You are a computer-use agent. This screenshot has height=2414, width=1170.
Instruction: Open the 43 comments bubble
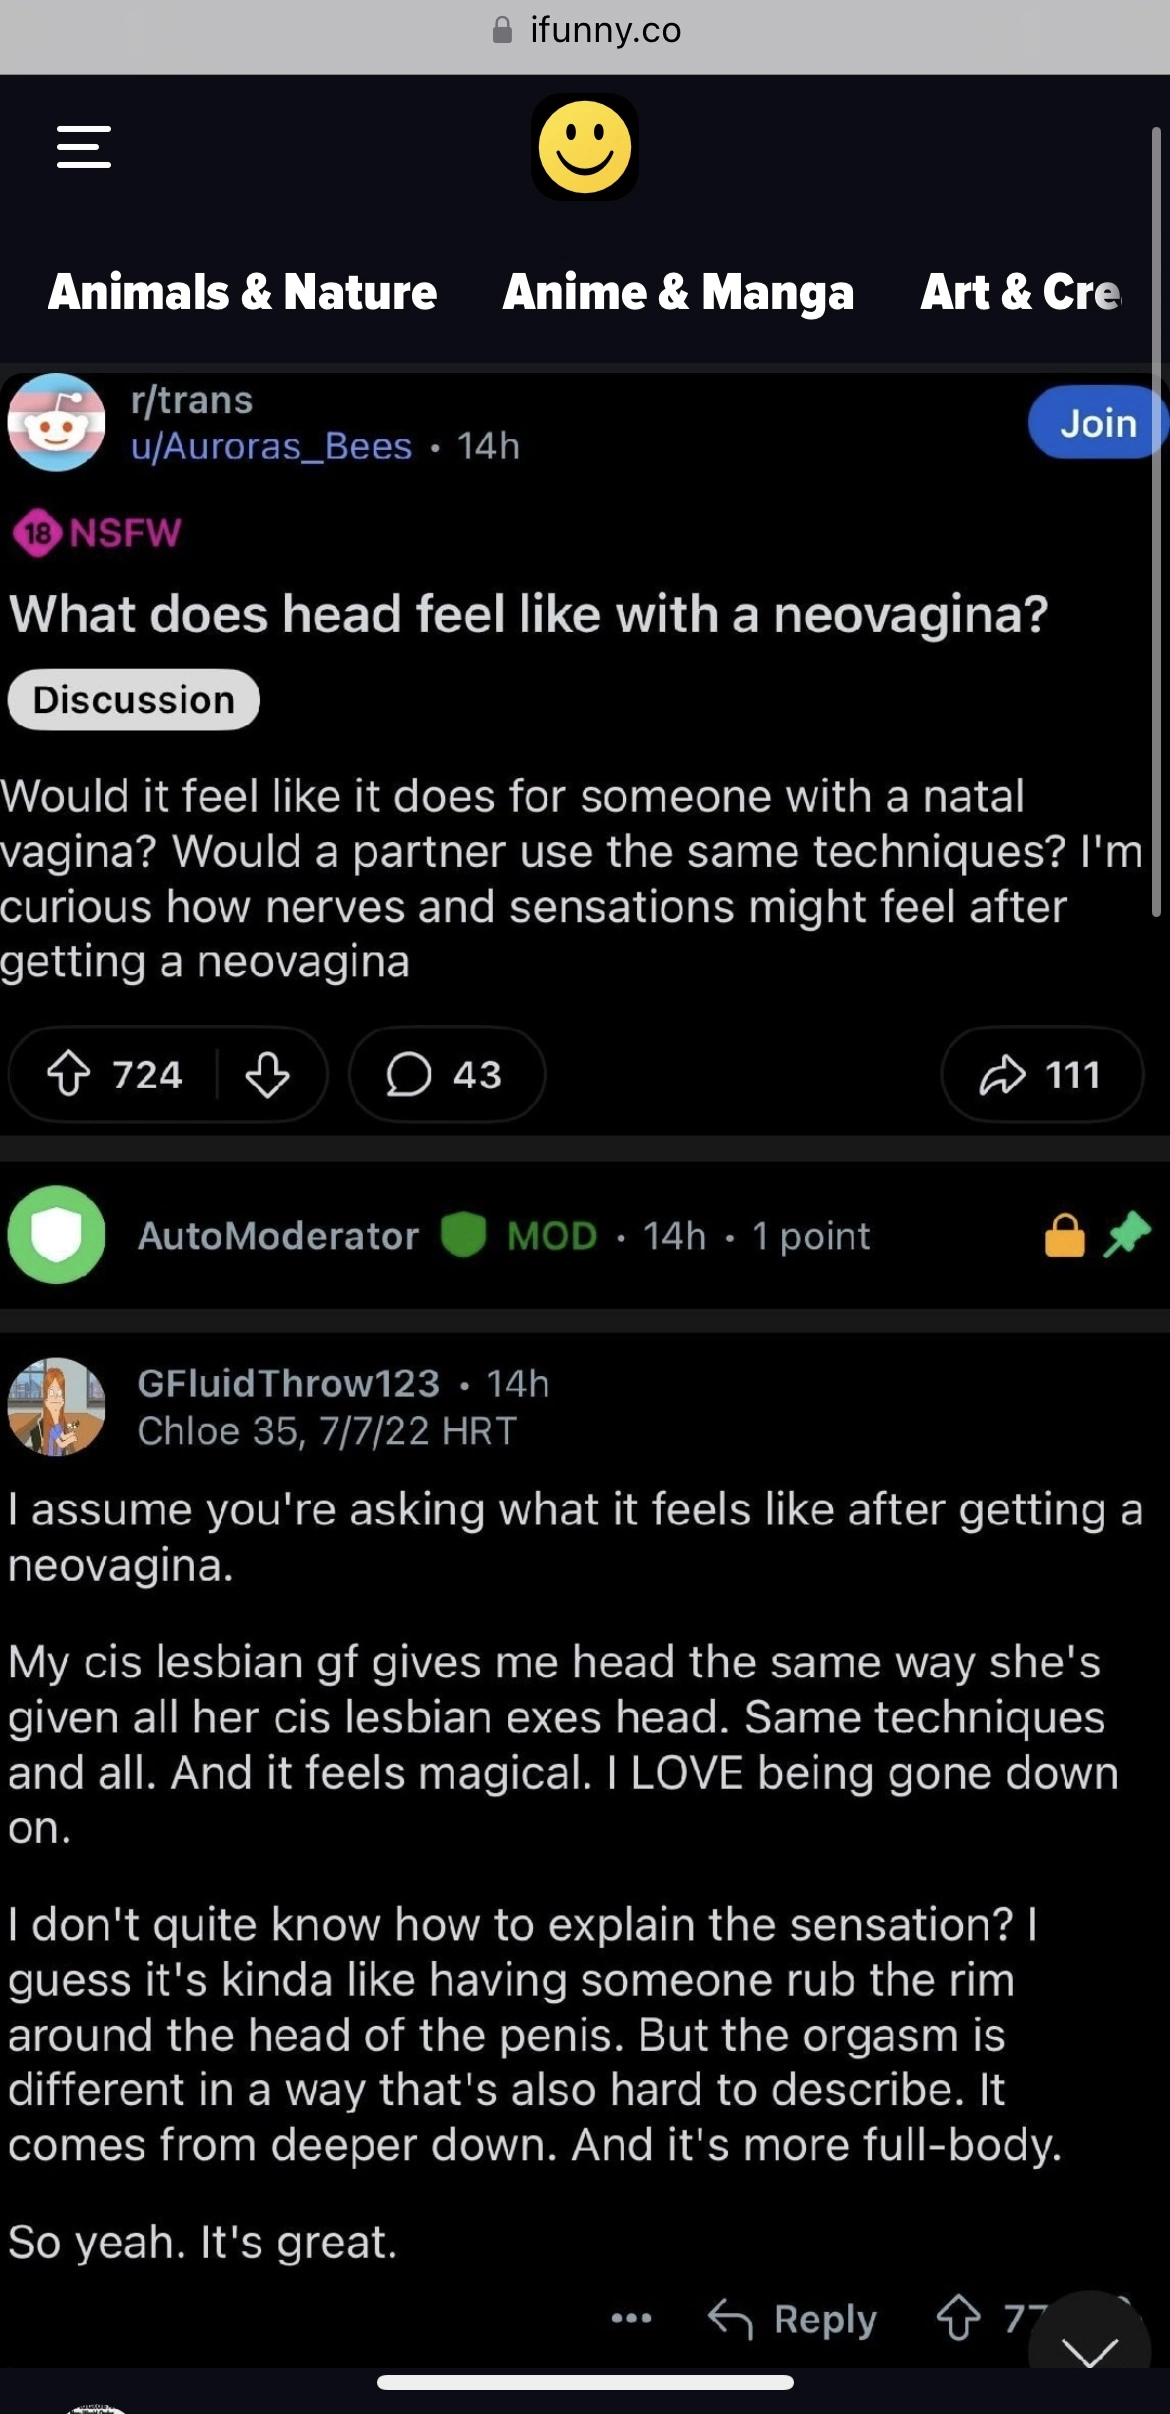tap(446, 1075)
